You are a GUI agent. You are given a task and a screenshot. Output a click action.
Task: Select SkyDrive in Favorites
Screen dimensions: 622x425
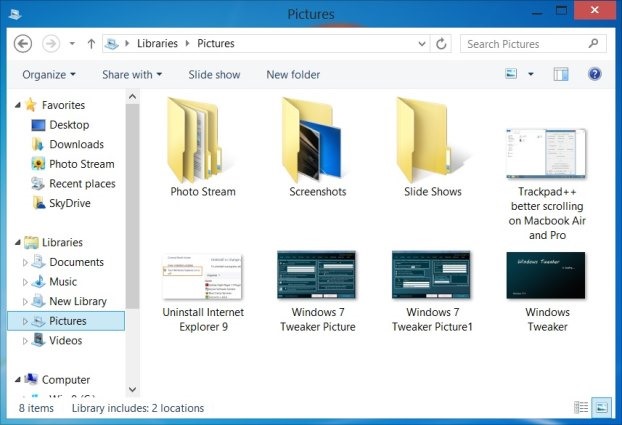tap(70, 203)
